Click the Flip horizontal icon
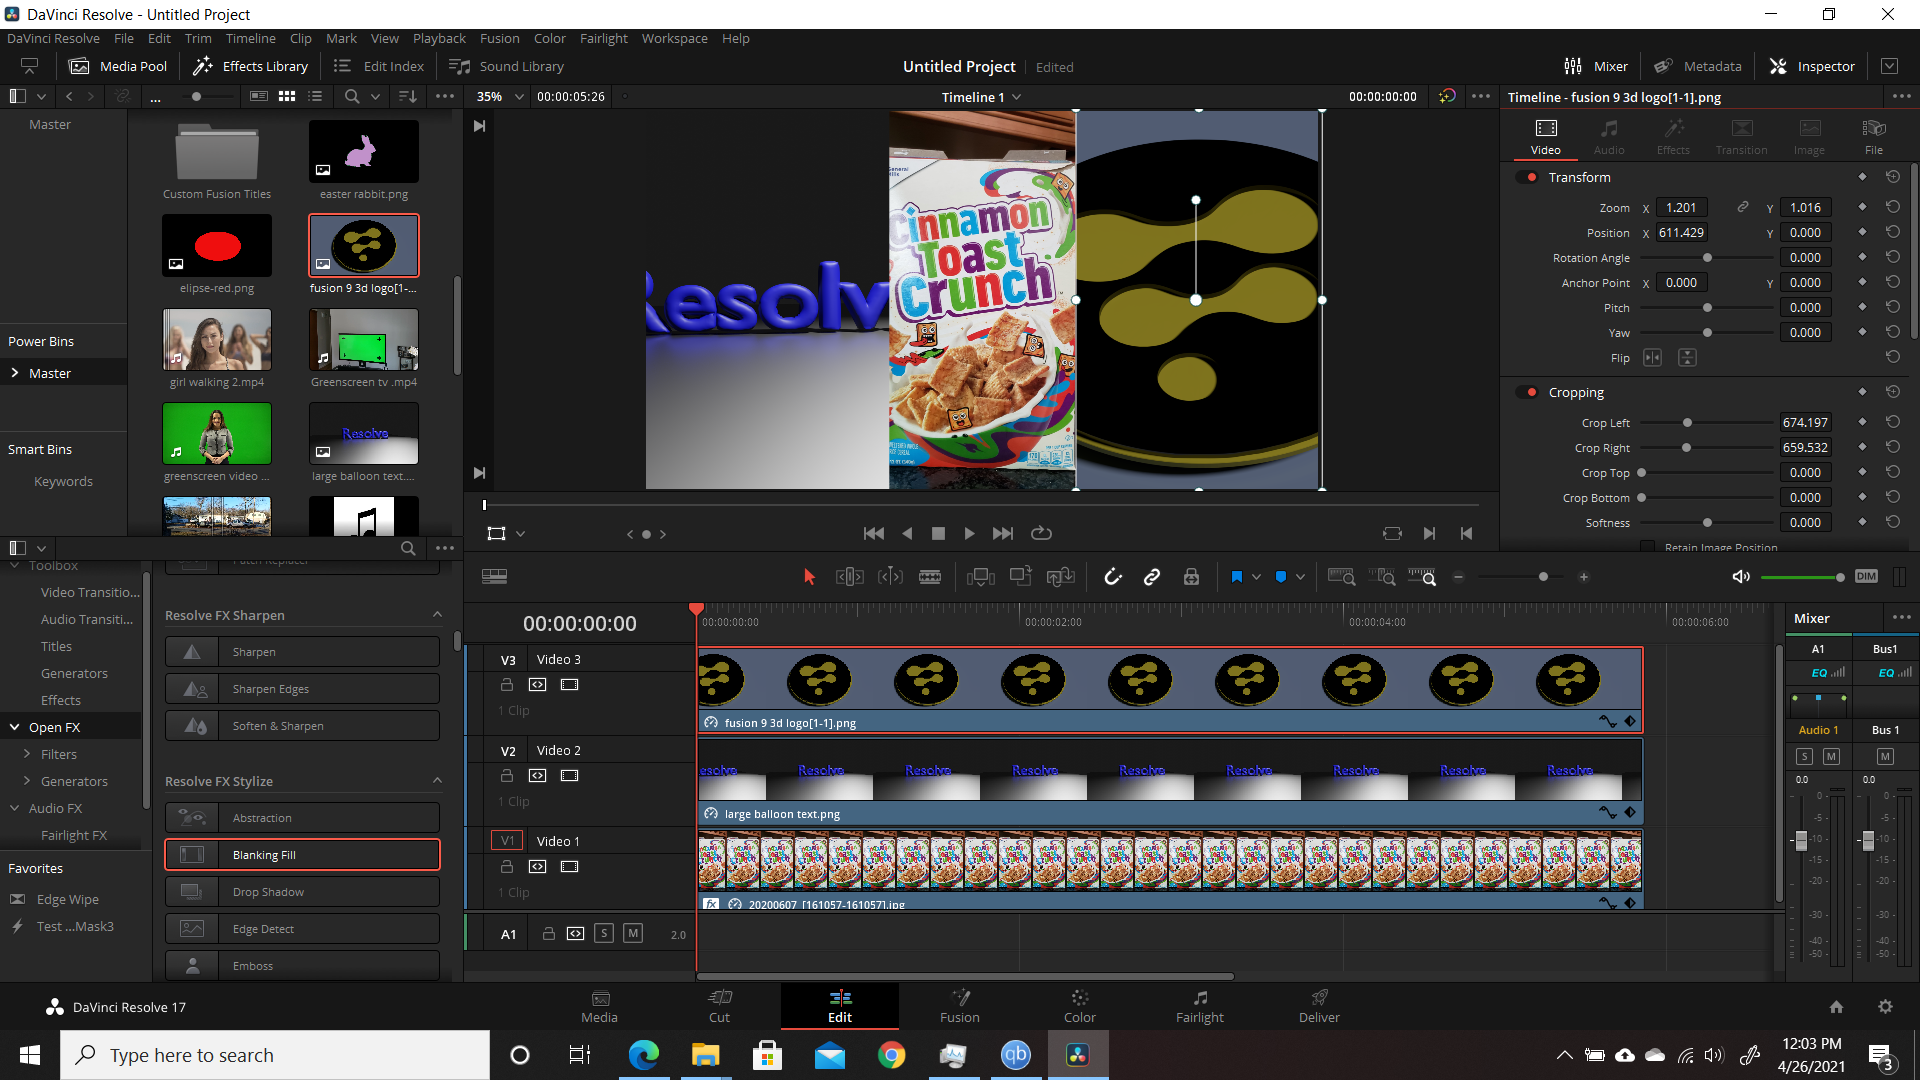 click(x=1652, y=358)
